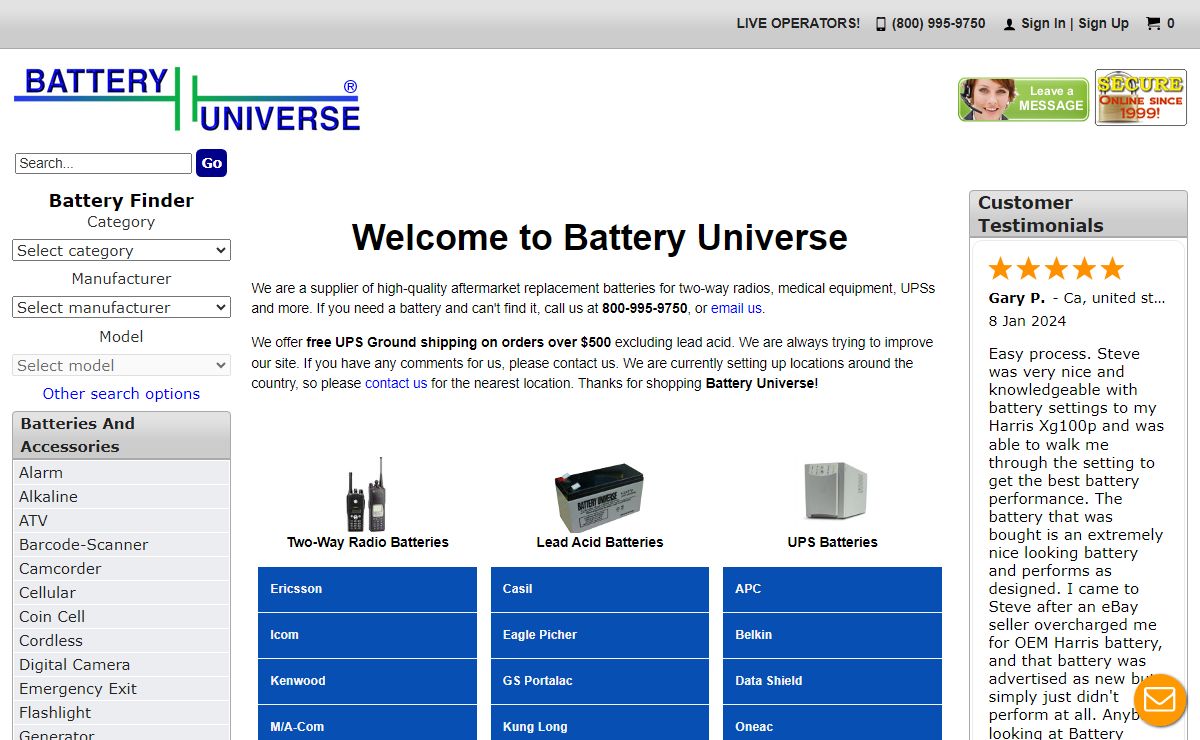Expand the Select manufacturer dropdown

coord(121,307)
